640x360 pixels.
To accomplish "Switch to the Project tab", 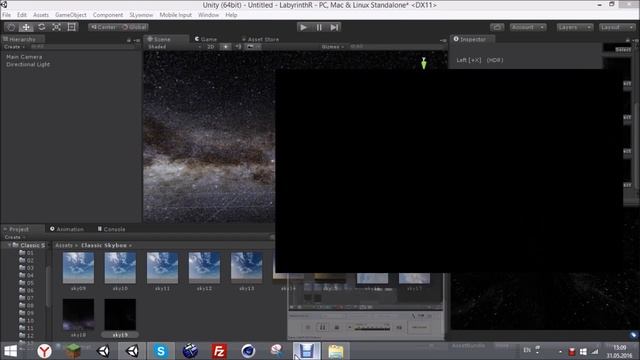I will coord(19,229).
